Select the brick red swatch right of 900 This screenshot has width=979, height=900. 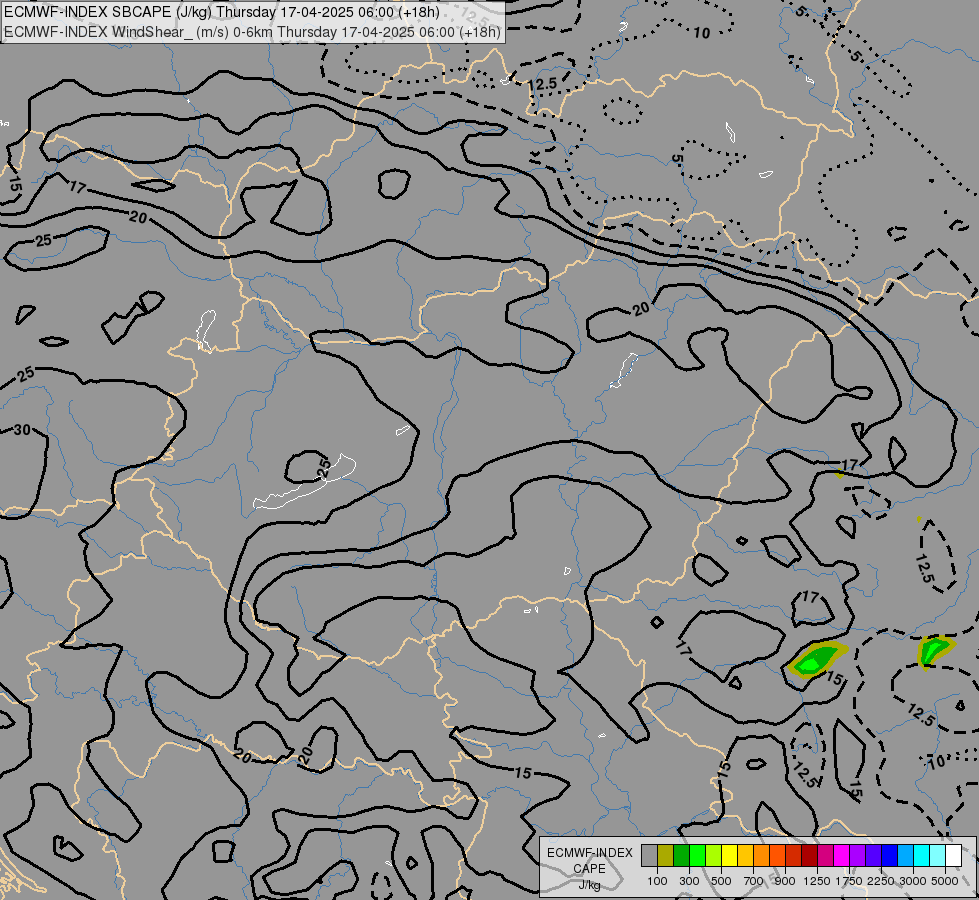click(794, 855)
